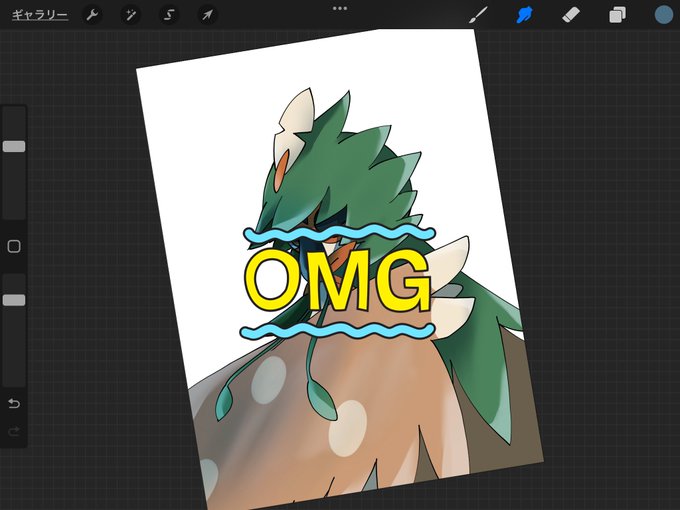Click the brush size slider handle

click(14, 146)
